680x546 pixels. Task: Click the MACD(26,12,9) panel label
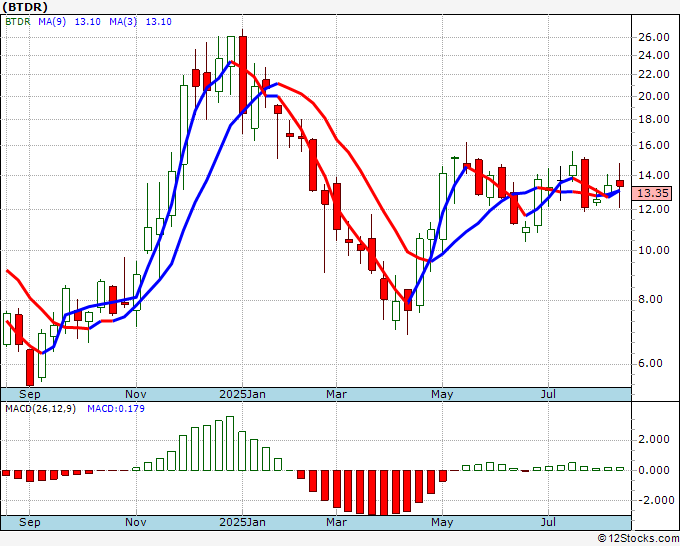point(40,409)
